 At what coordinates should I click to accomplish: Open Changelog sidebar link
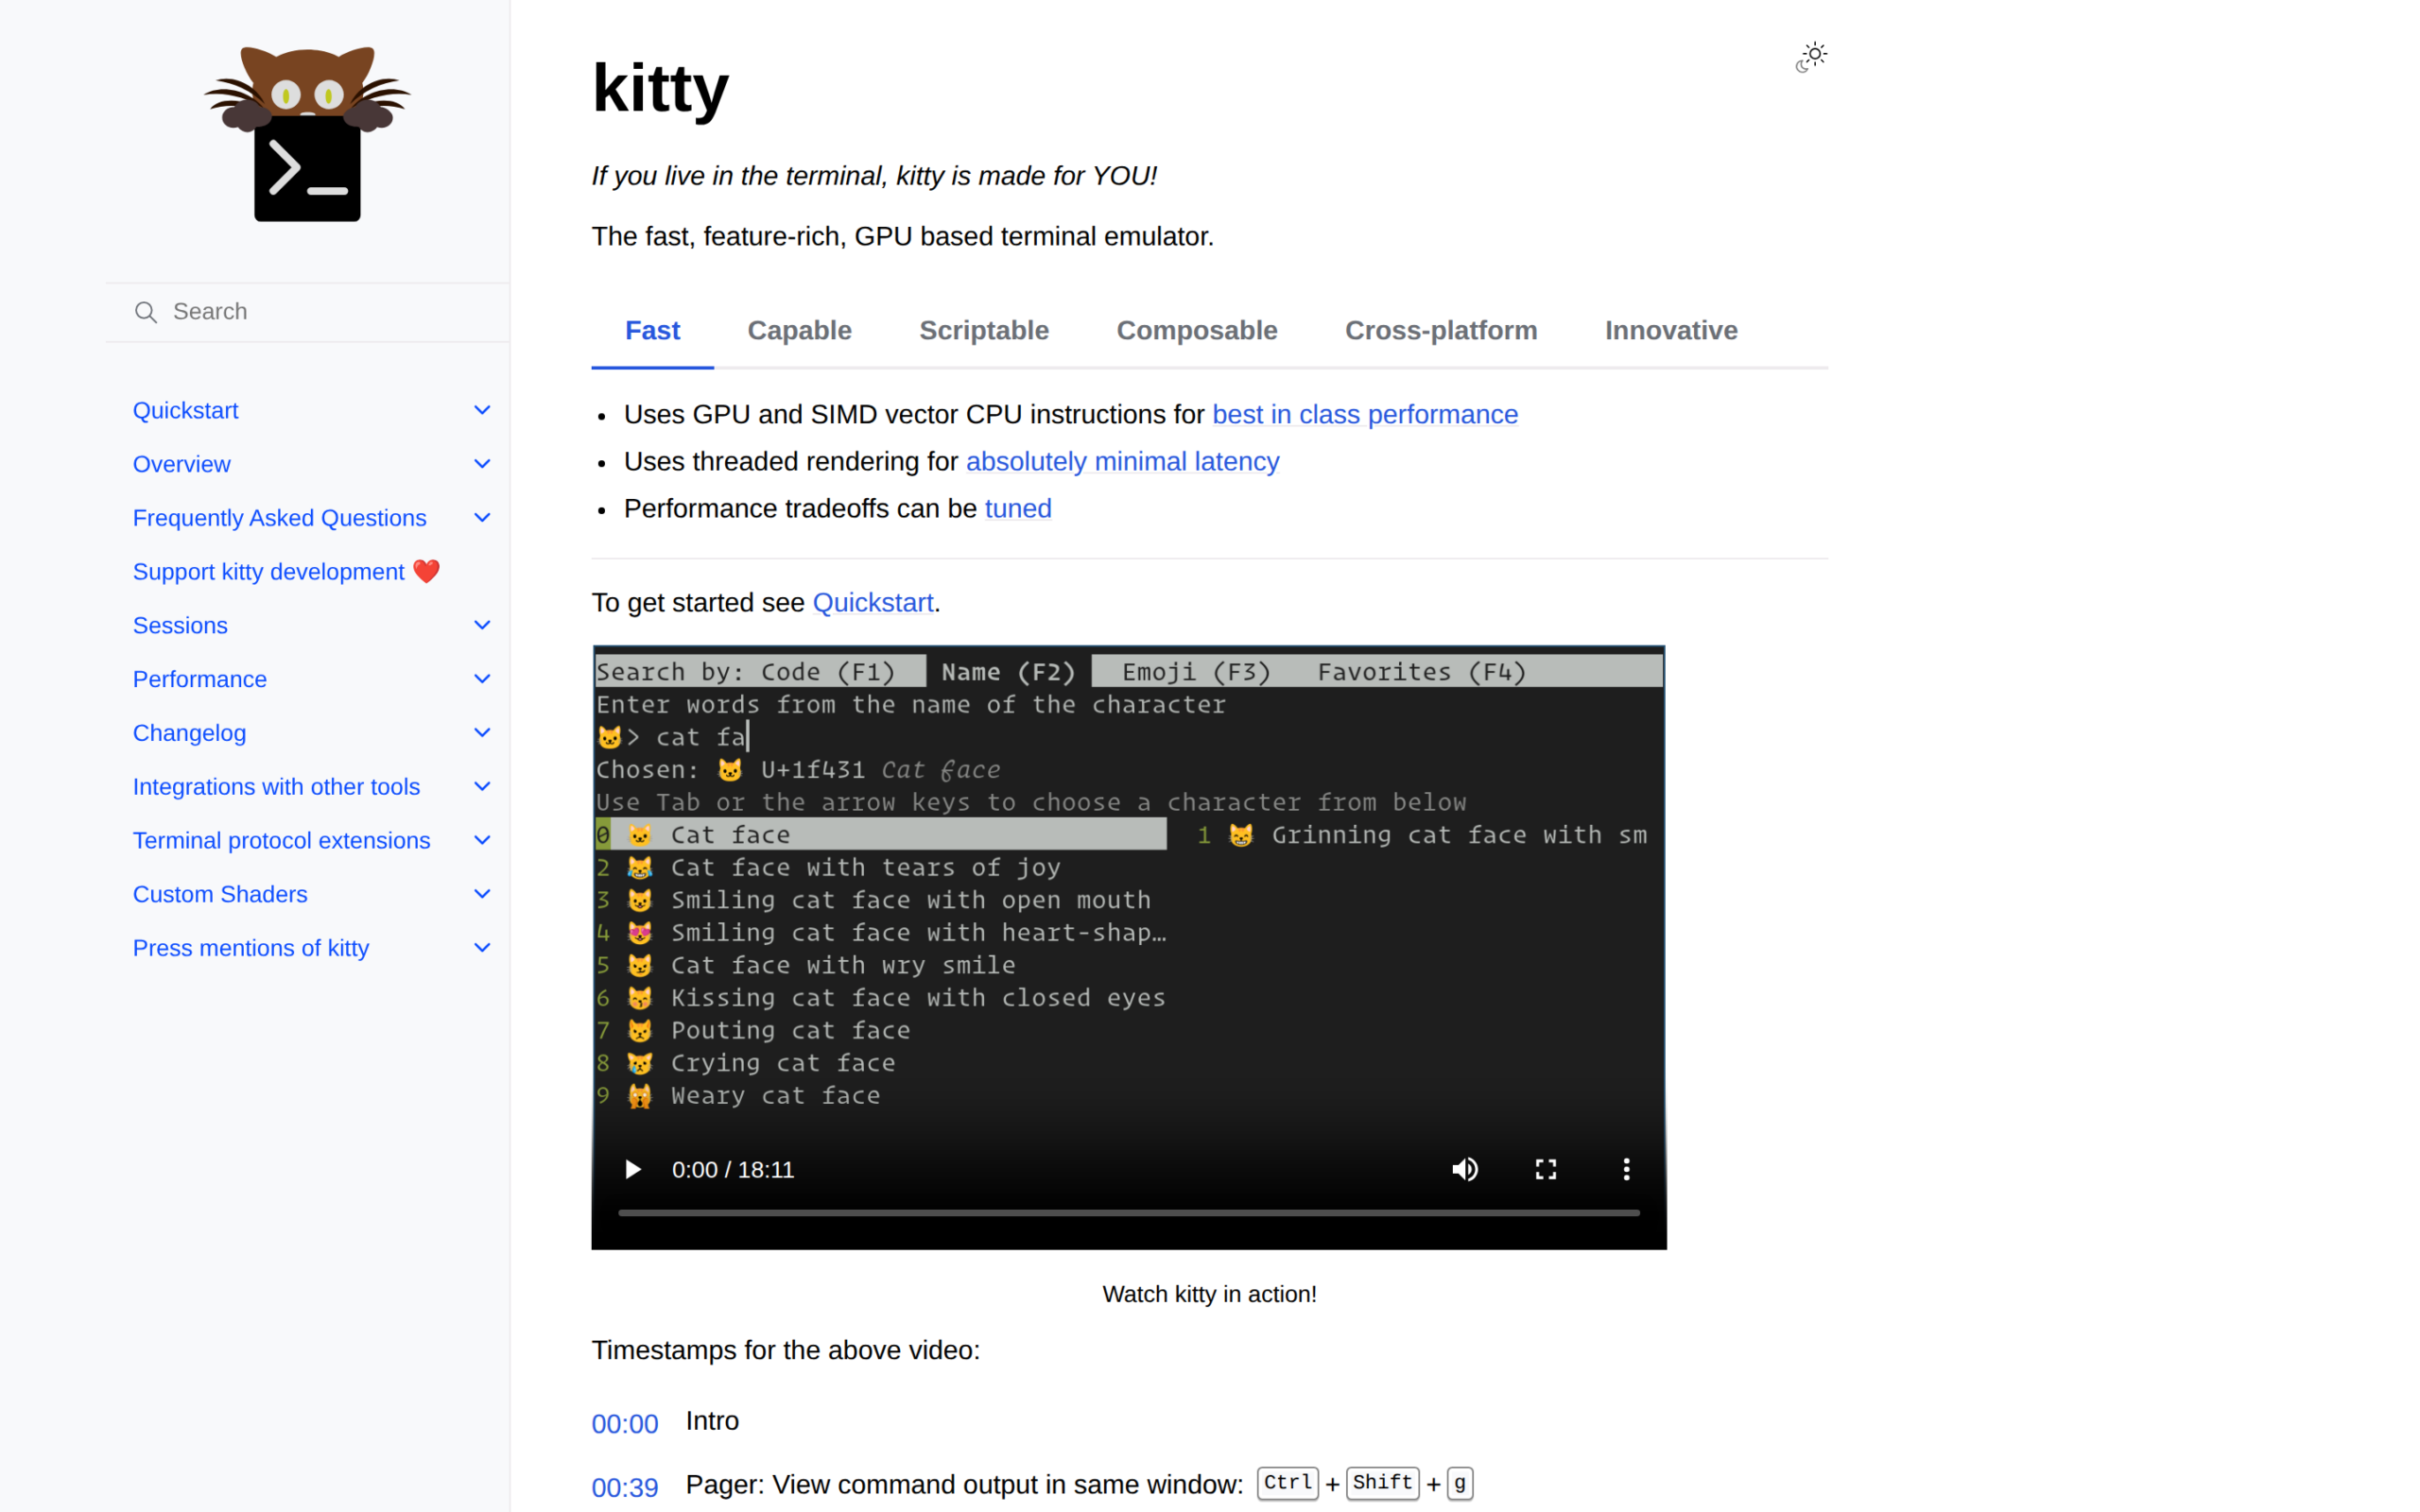point(190,734)
